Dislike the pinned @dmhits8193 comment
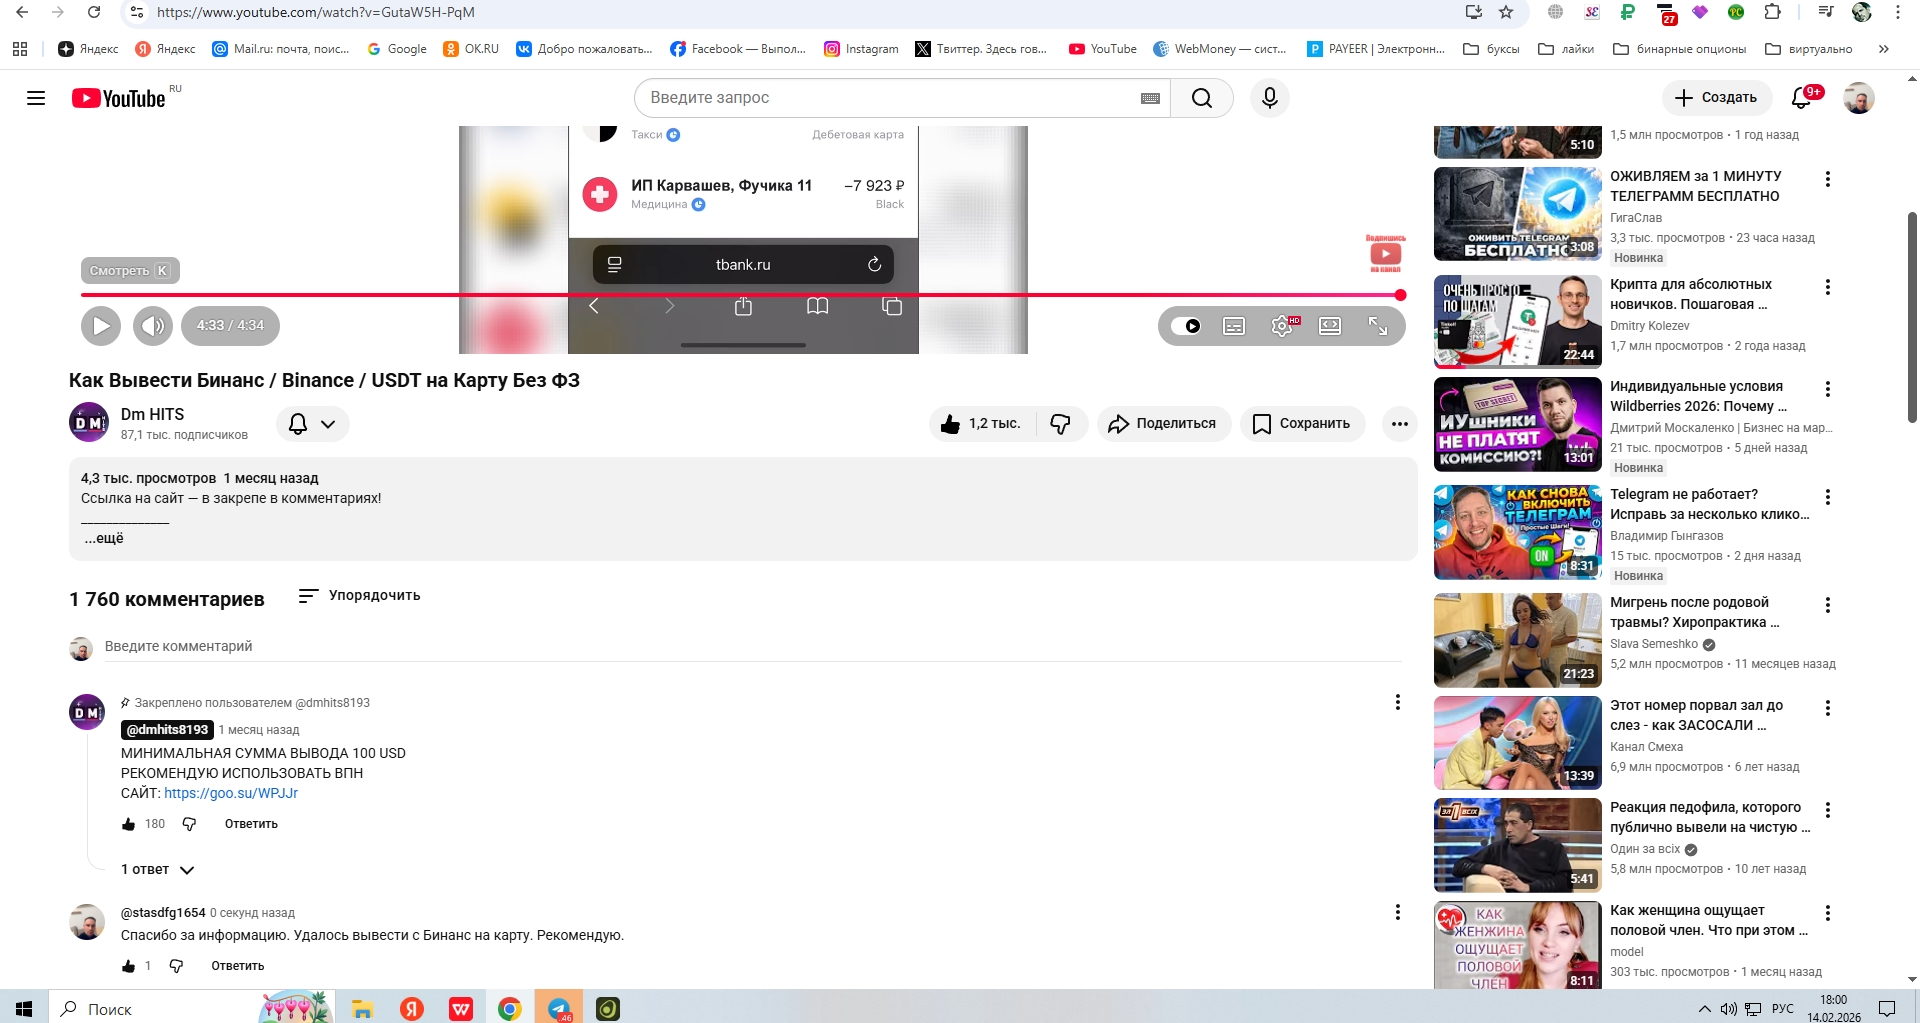Screen dimensions: 1920x1023 click(189, 824)
